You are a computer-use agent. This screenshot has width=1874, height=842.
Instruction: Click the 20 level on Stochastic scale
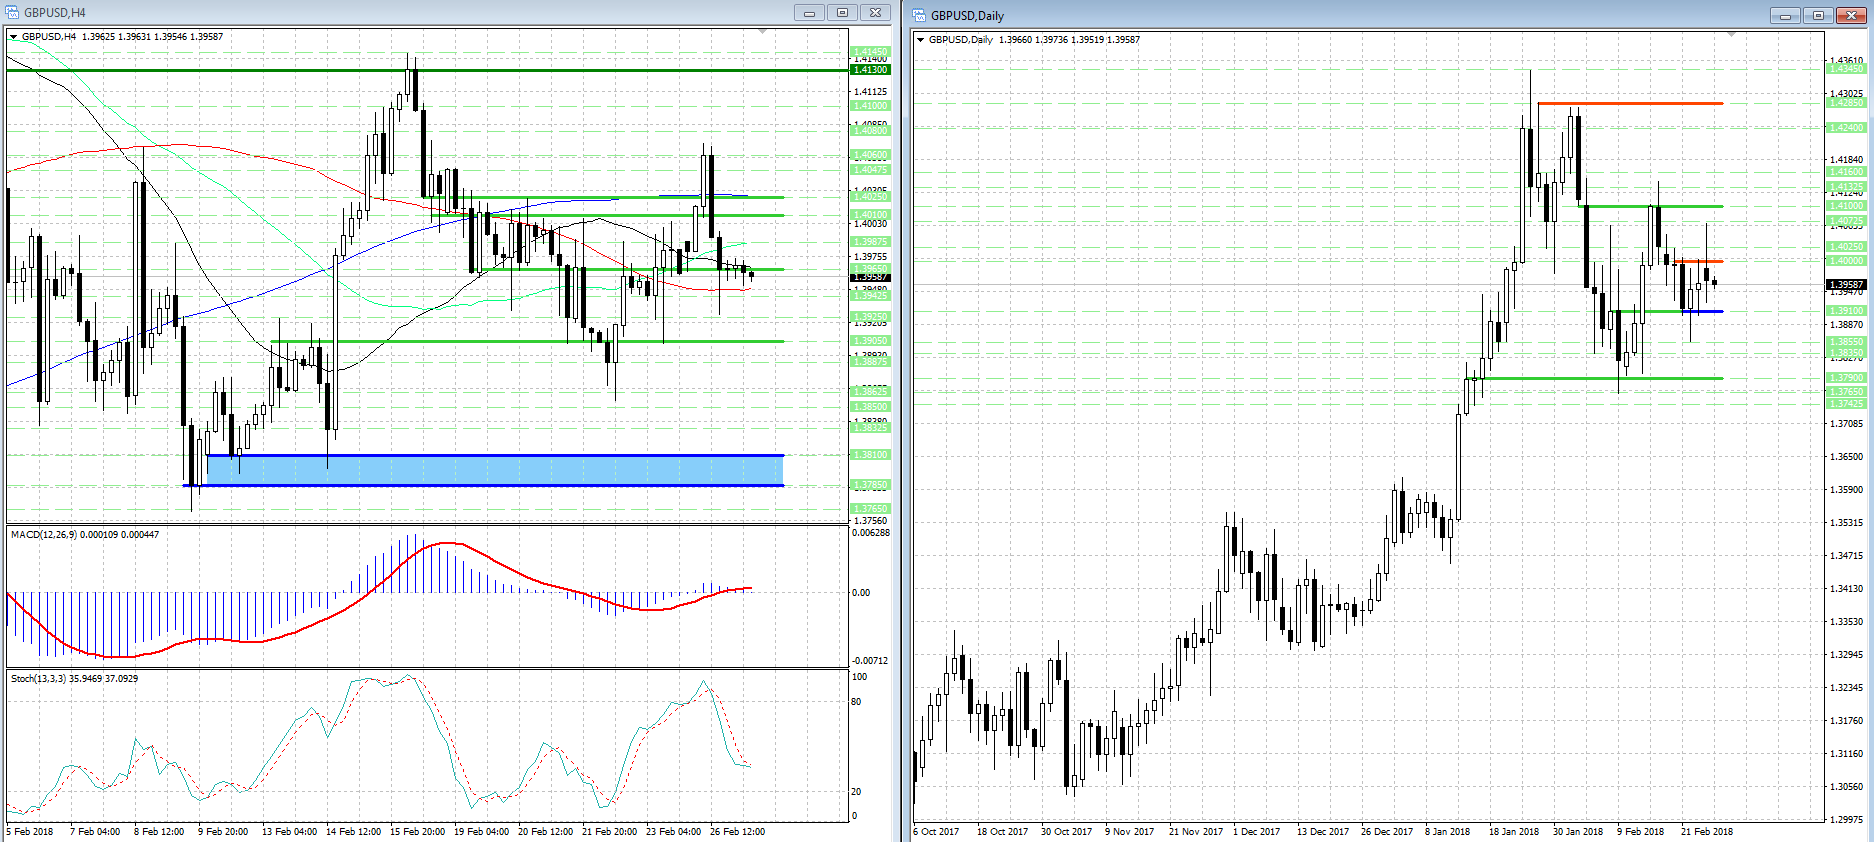[856, 792]
